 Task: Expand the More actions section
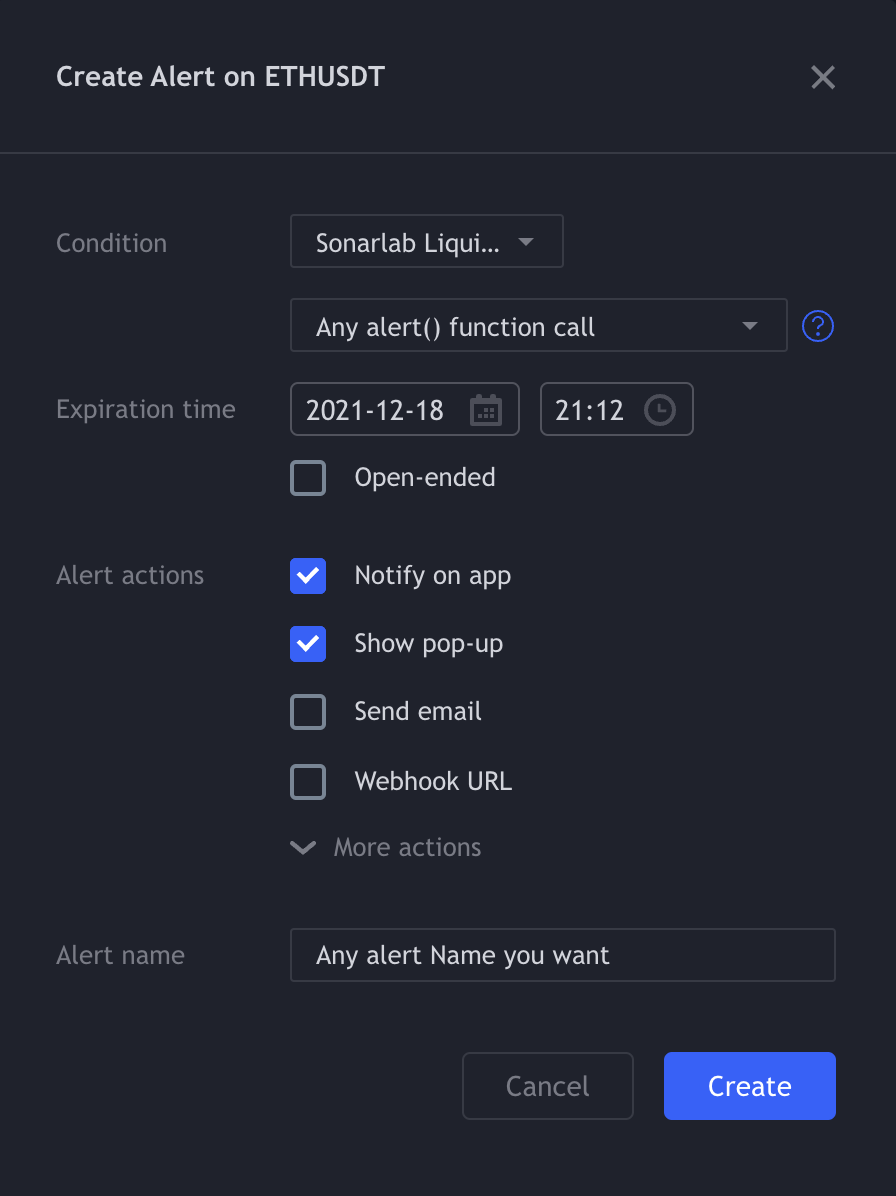[407, 848]
